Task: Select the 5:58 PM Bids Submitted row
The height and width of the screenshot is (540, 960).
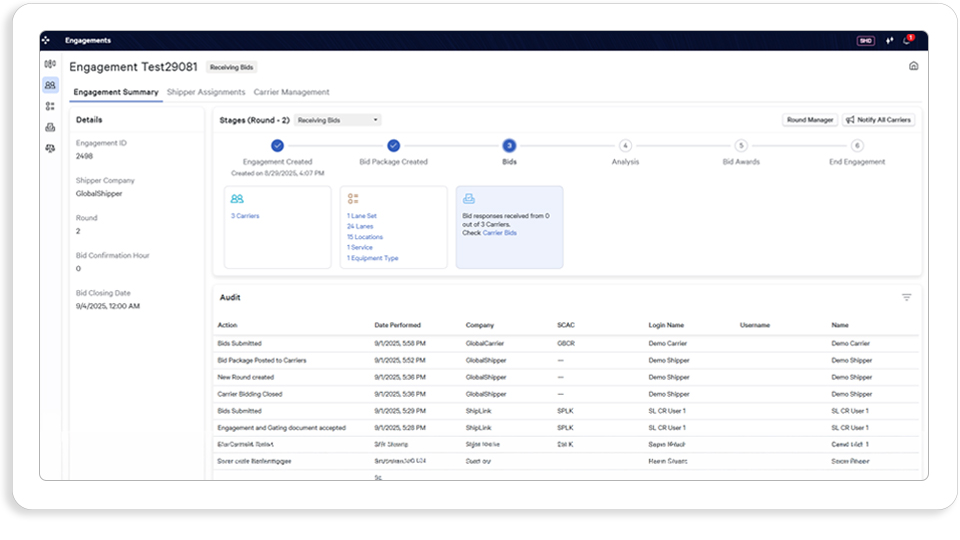Action: [x=567, y=343]
